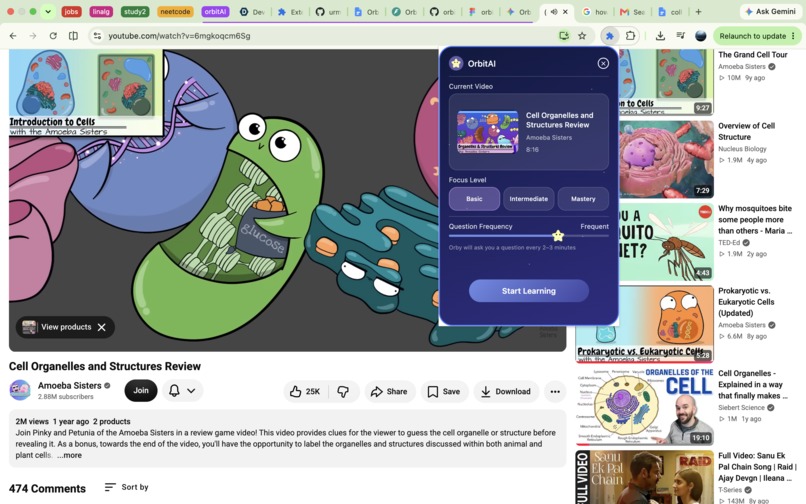Click the Start Learning button
This screenshot has width=806, height=504.
click(x=528, y=291)
